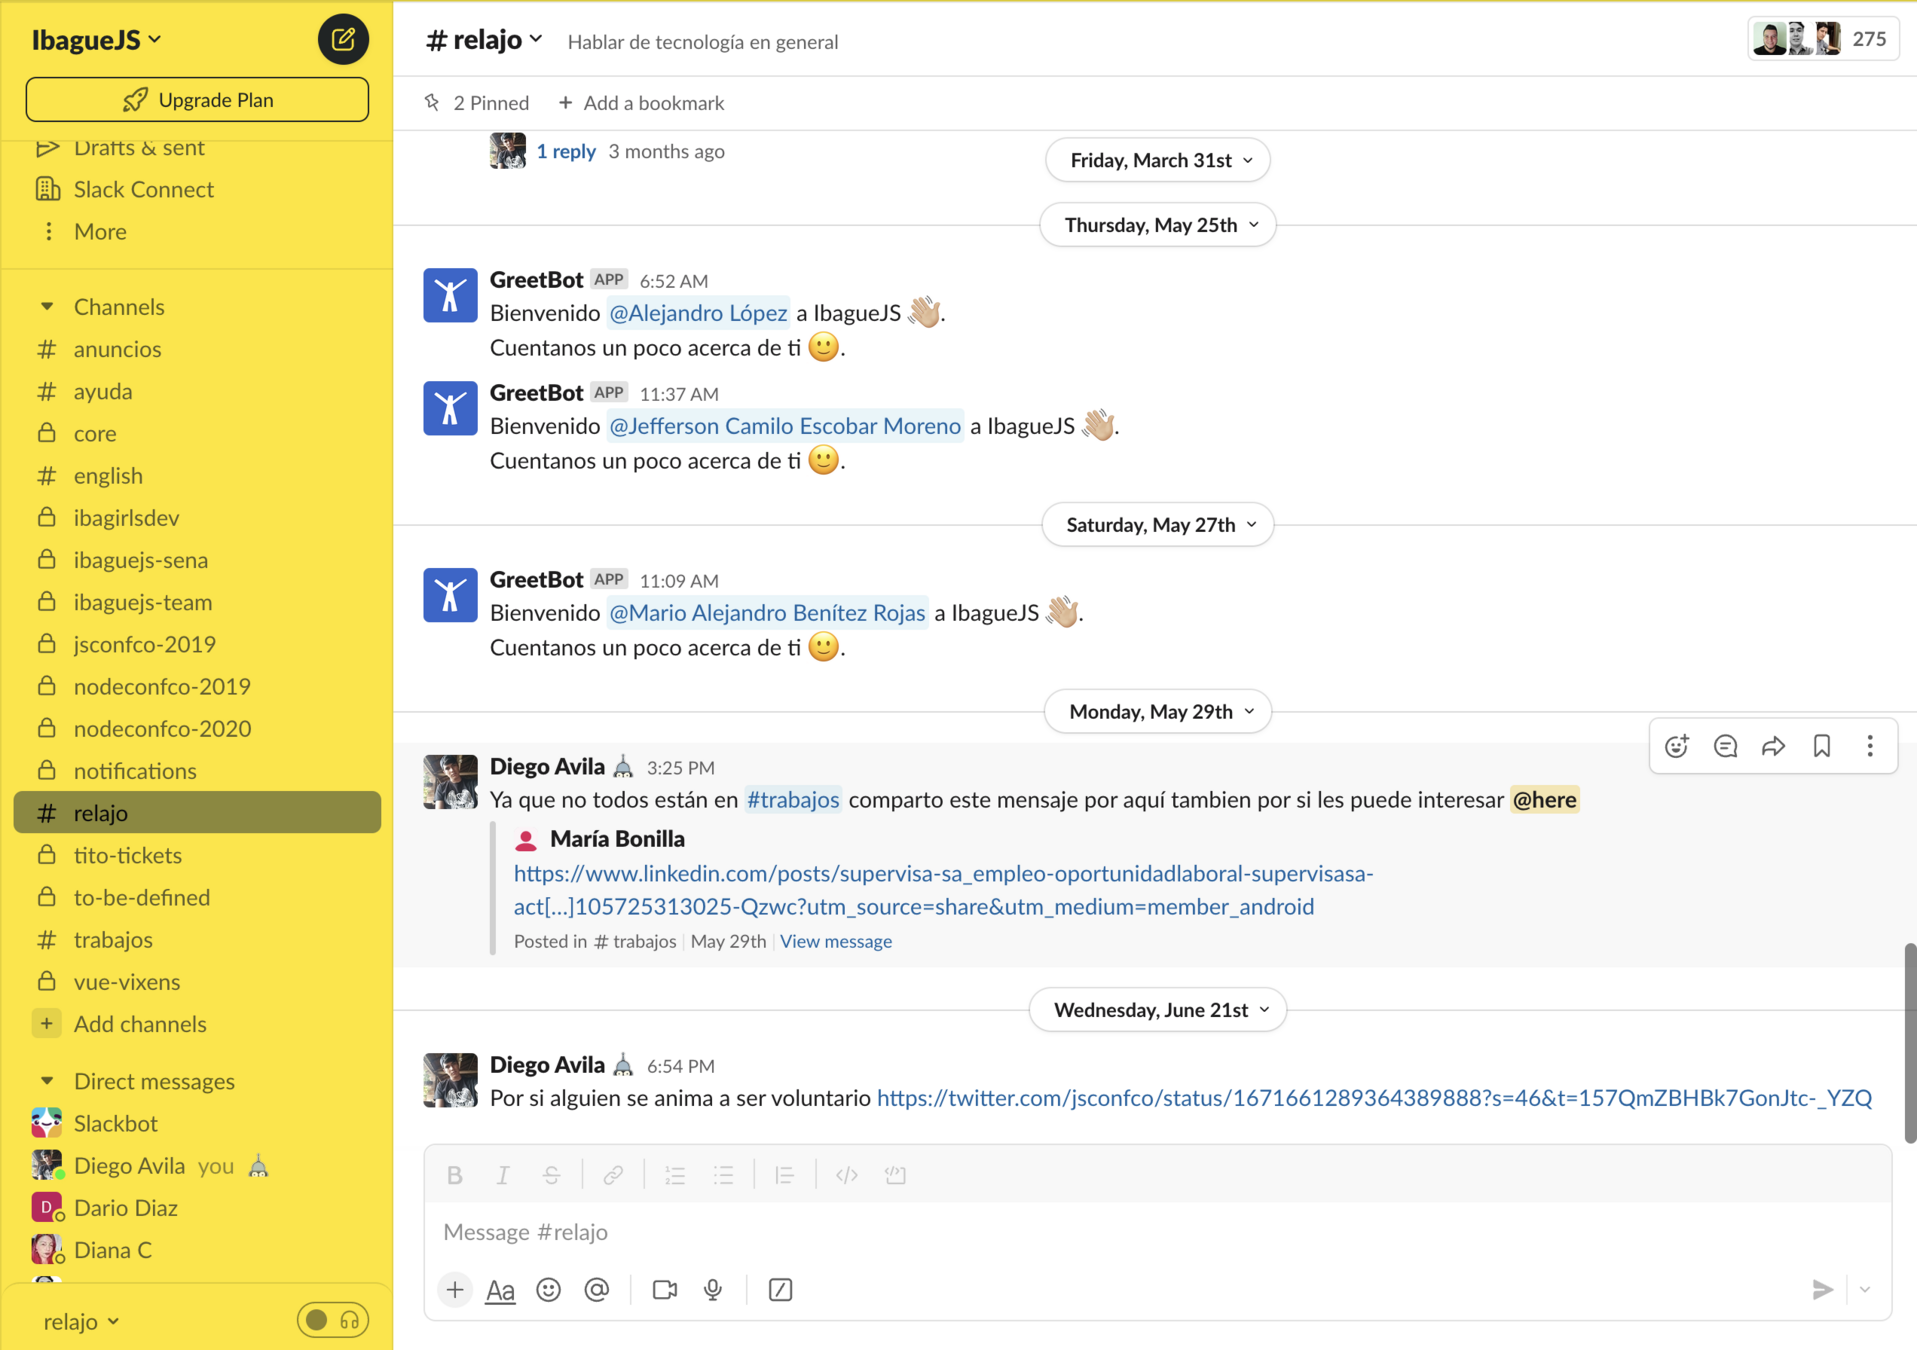Click the strikethrough formatting icon
This screenshot has height=1350, width=1917.
pos(551,1175)
